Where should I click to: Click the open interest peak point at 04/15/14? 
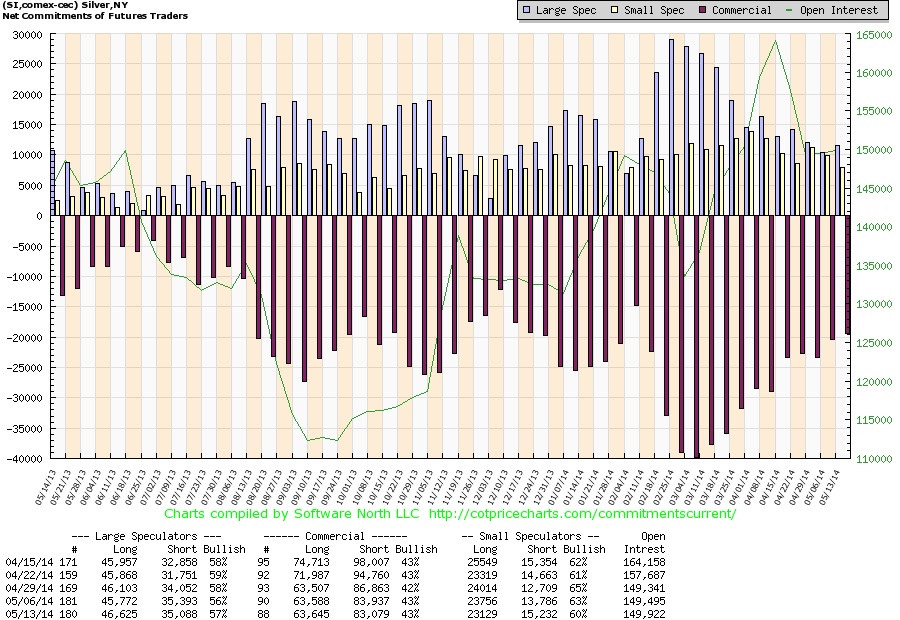coord(775,40)
